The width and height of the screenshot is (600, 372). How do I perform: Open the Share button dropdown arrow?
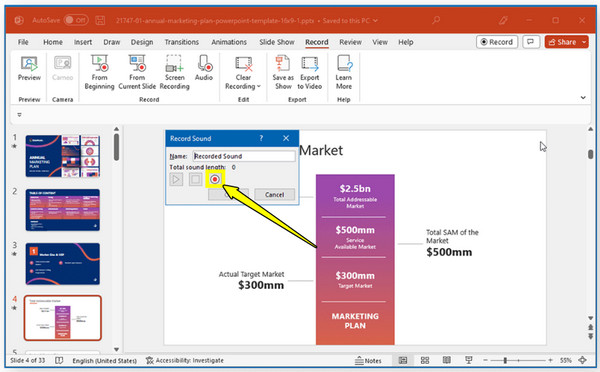click(x=584, y=42)
